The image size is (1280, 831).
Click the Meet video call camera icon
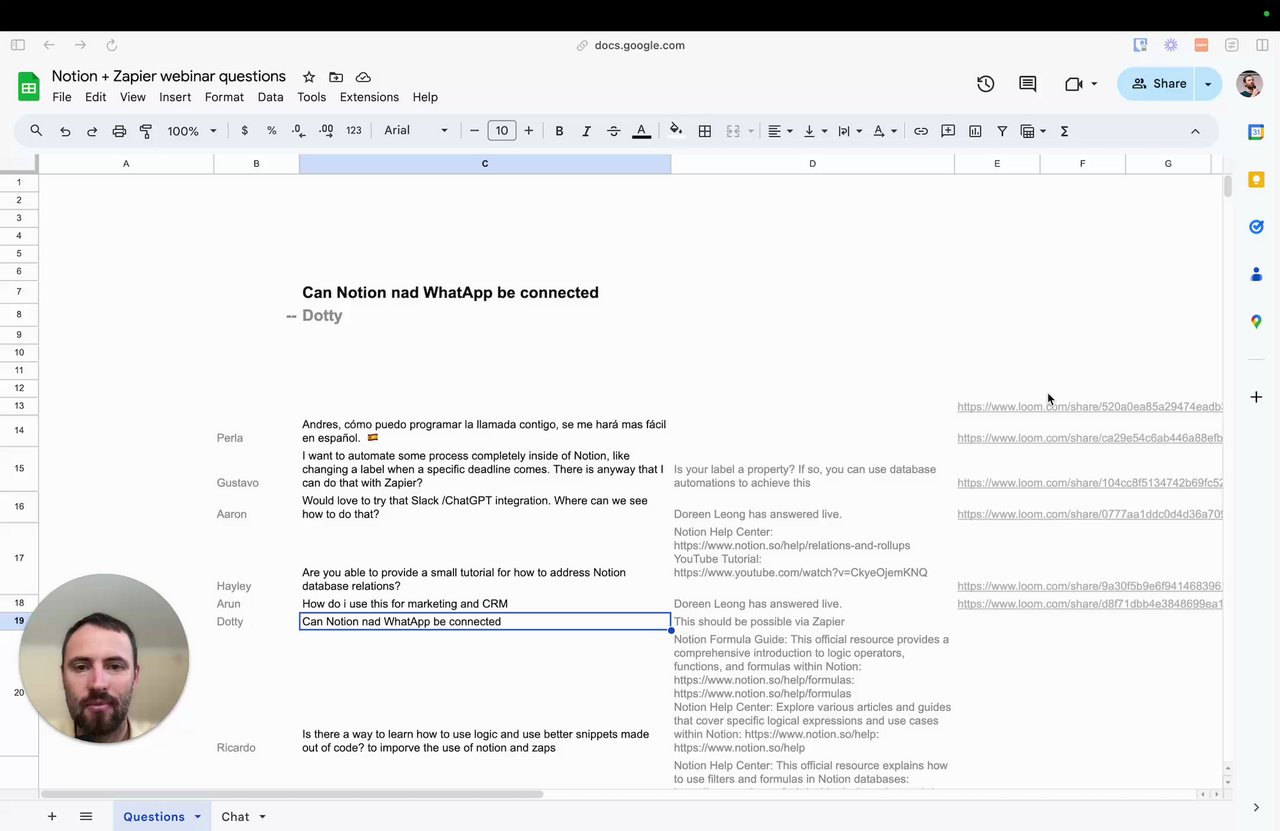coord(1074,84)
